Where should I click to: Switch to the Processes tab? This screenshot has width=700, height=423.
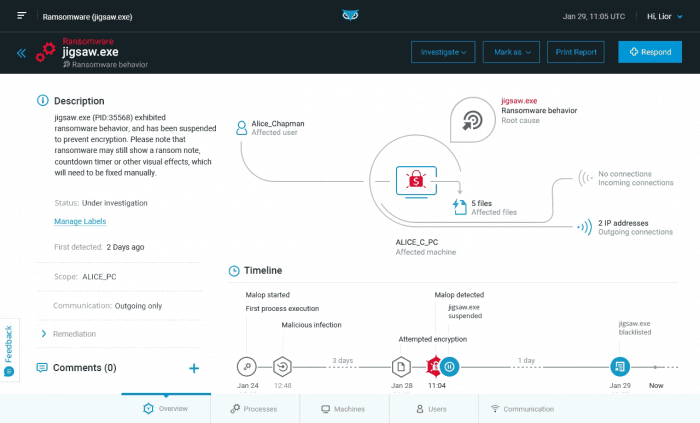tap(254, 409)
